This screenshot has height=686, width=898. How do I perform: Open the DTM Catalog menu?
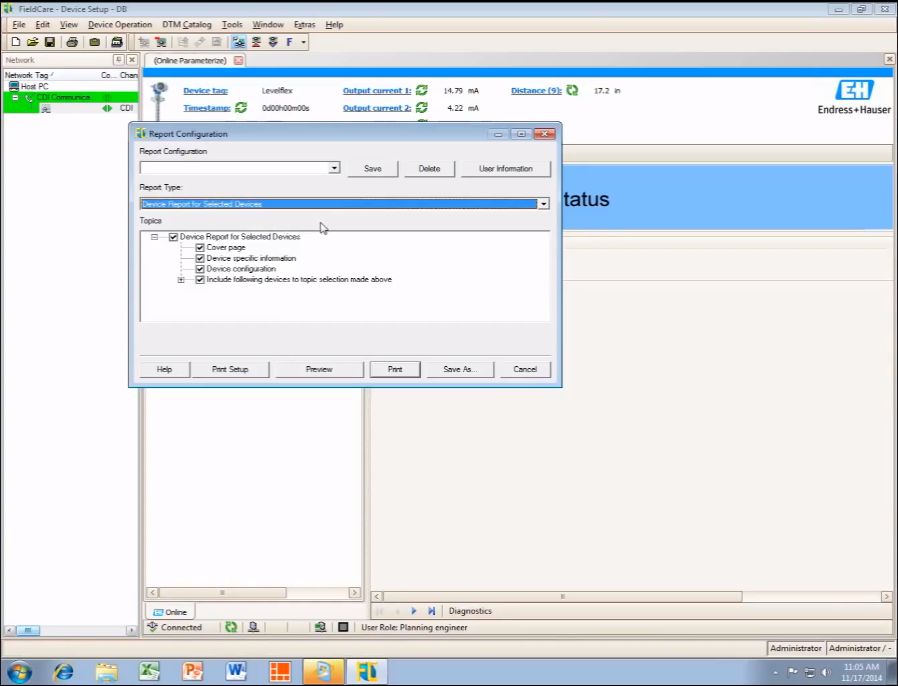click(x=186, y=24)
